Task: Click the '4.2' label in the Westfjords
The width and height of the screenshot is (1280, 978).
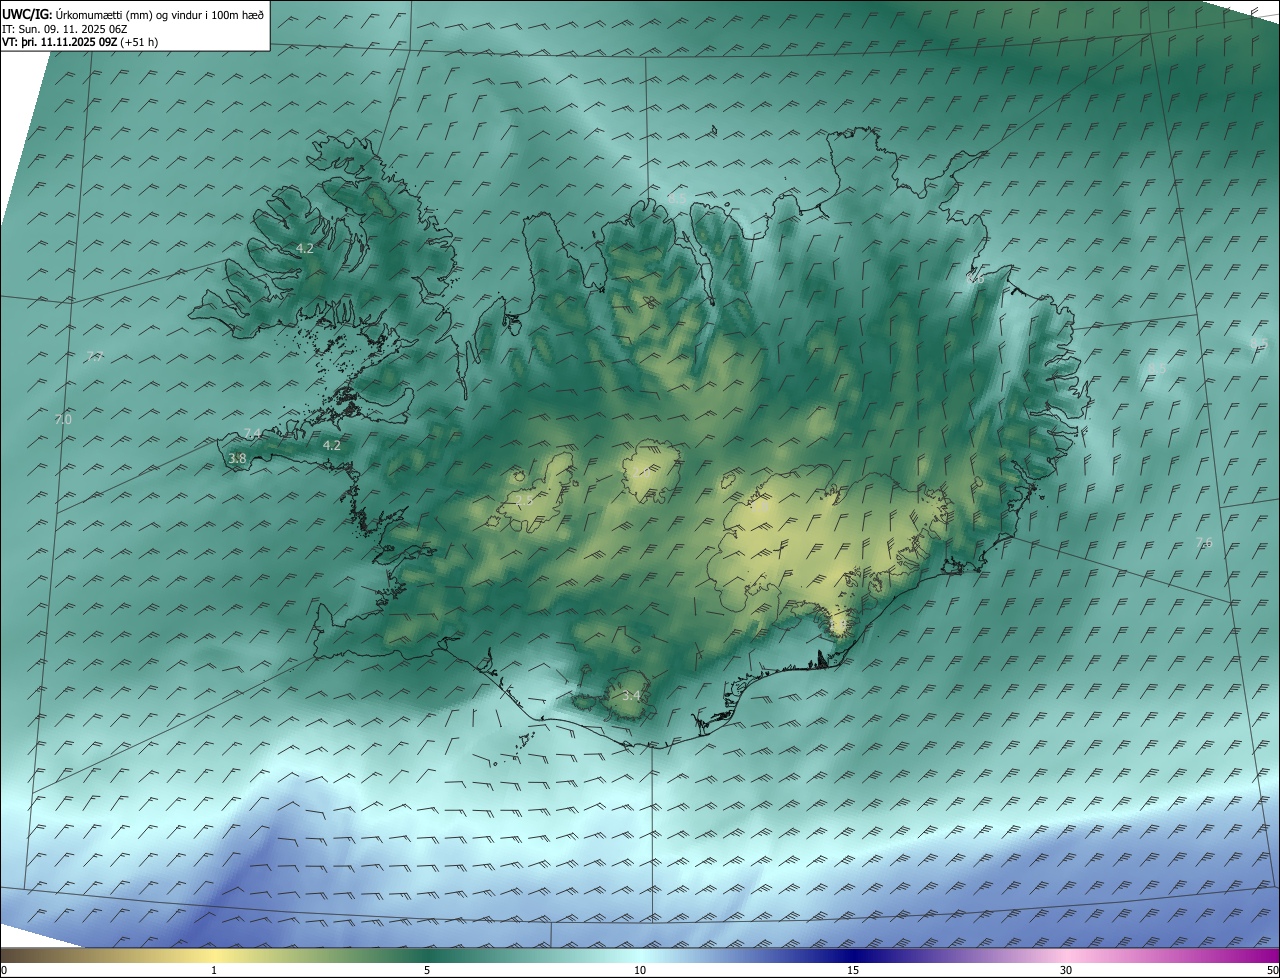Action: coord(305,248)
